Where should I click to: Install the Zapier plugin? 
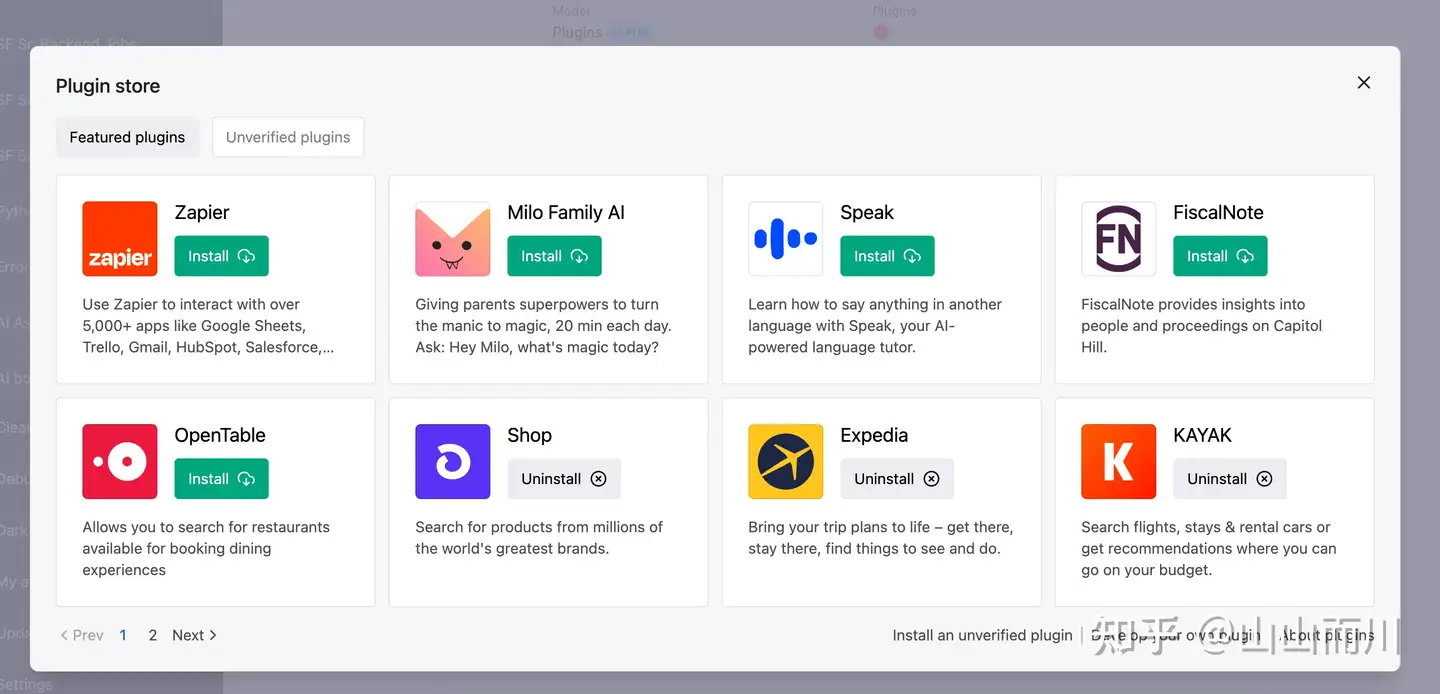(x=221, y=256)
